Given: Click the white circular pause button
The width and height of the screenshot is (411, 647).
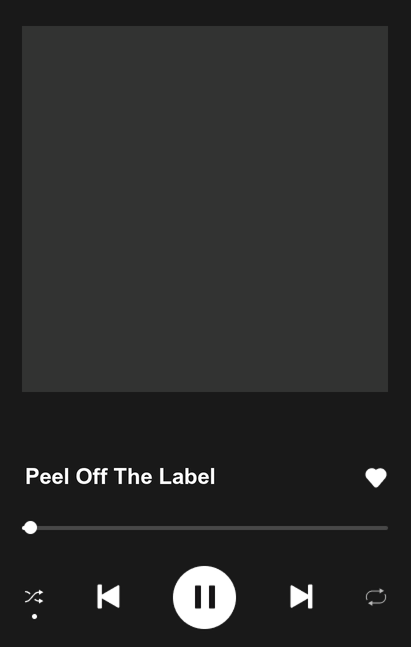Looking at the screenshot, I should 204,597.
